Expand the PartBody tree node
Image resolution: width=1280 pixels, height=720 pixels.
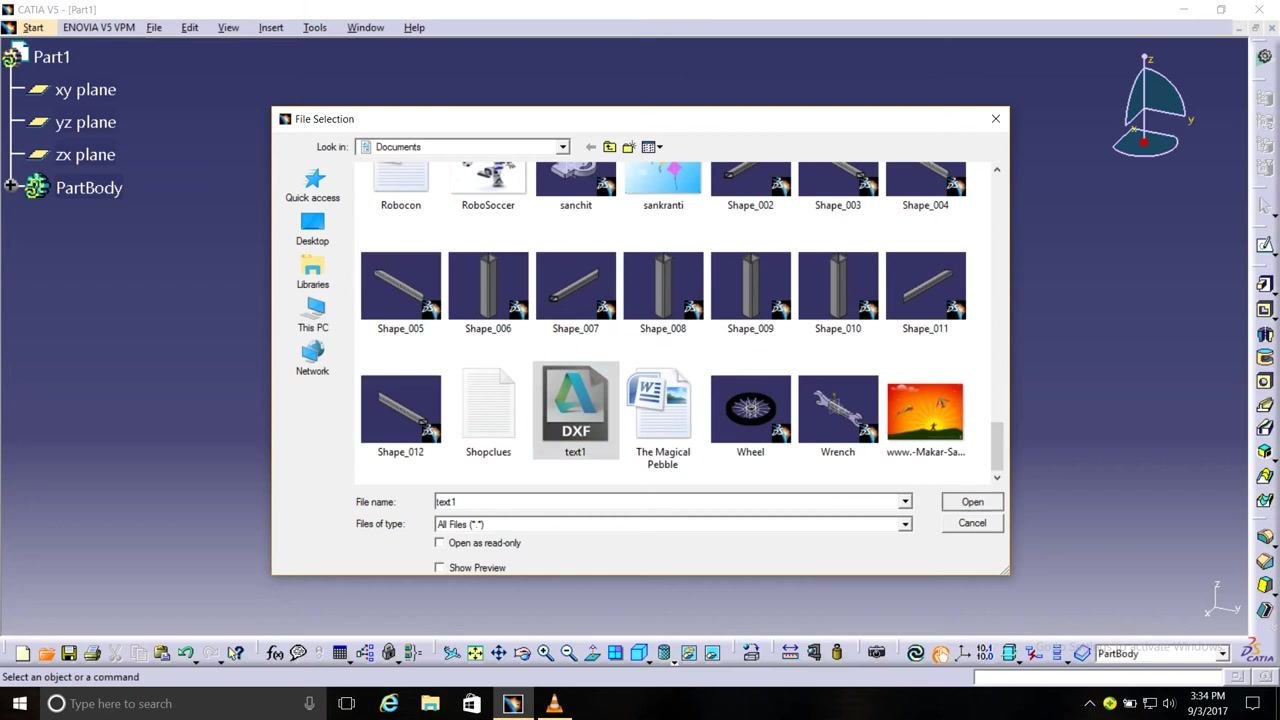coord(10,187)
